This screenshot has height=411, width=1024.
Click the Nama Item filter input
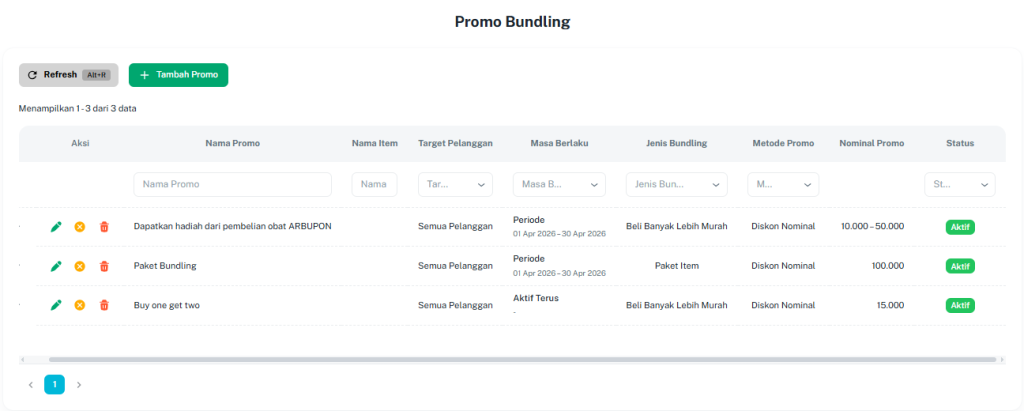click(374, 185)
